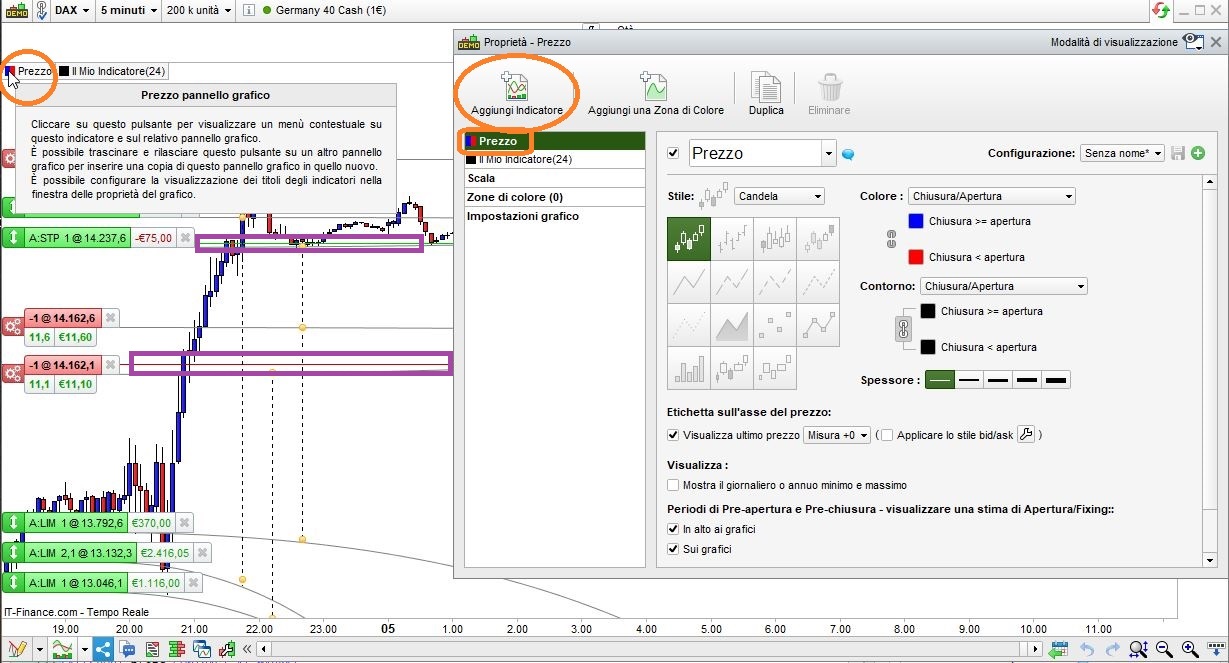1229x663 pixels.
Task: Click the chart scrollbar right arrow
Action: (1035, 650)
